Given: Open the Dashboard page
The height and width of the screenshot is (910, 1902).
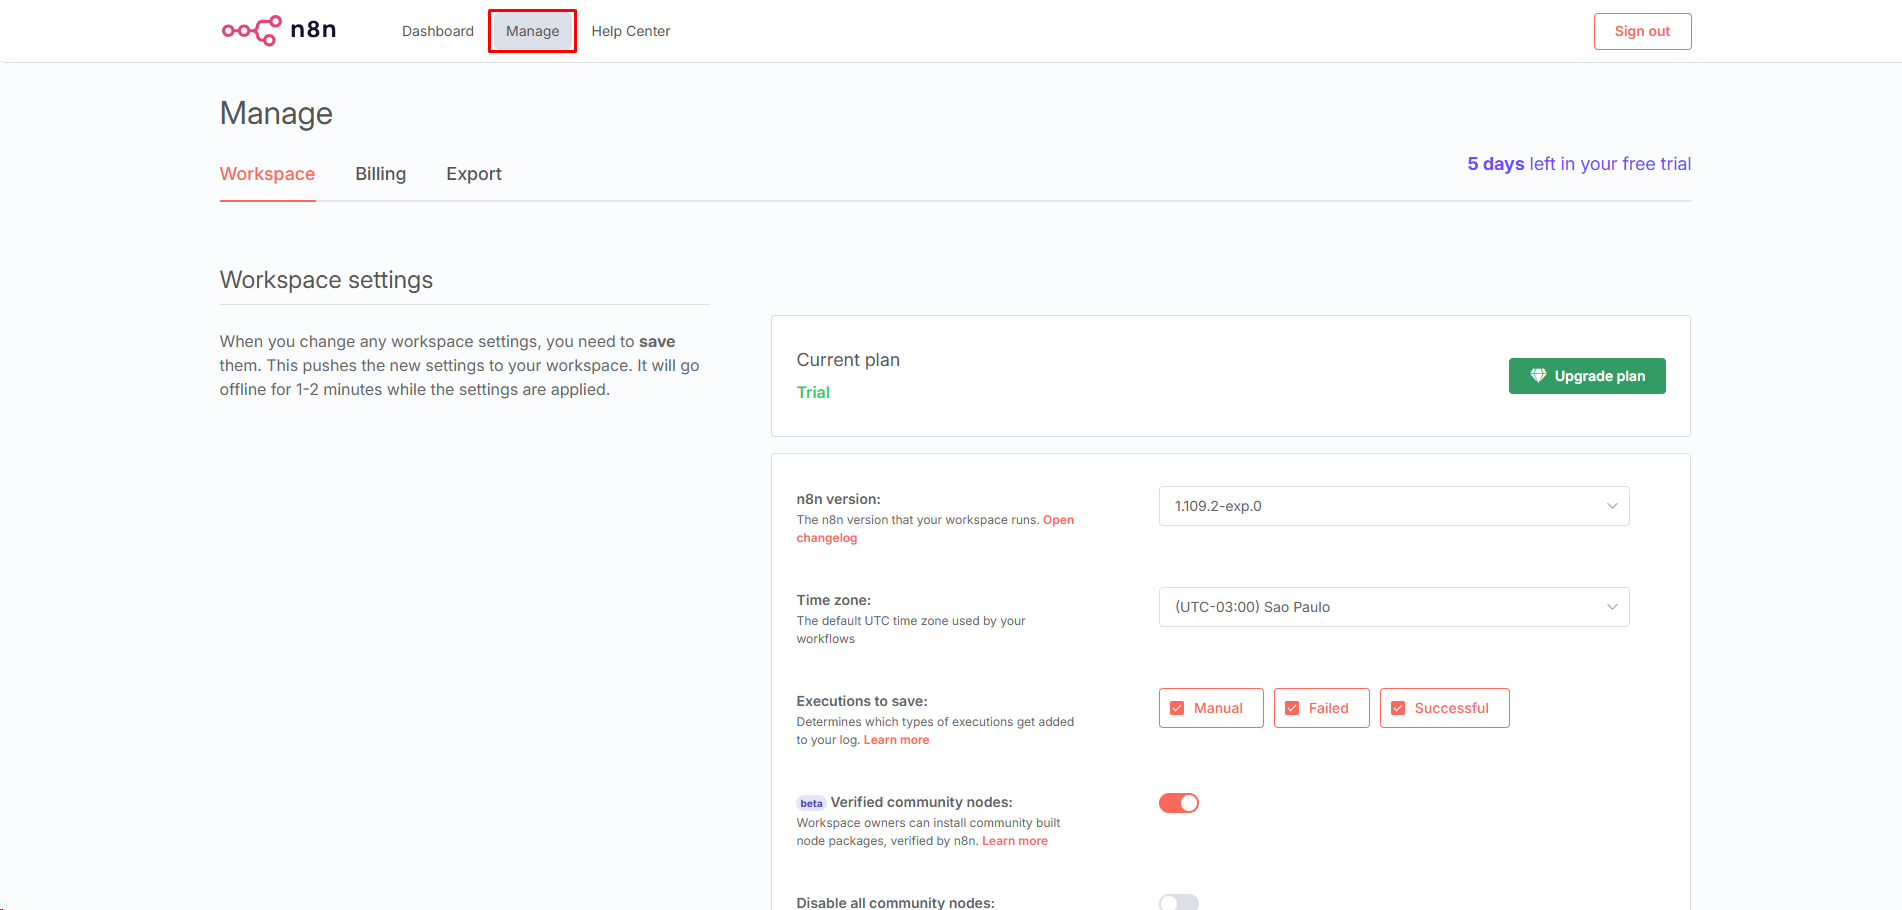Looking at the screenshot, I should (437, 31).
